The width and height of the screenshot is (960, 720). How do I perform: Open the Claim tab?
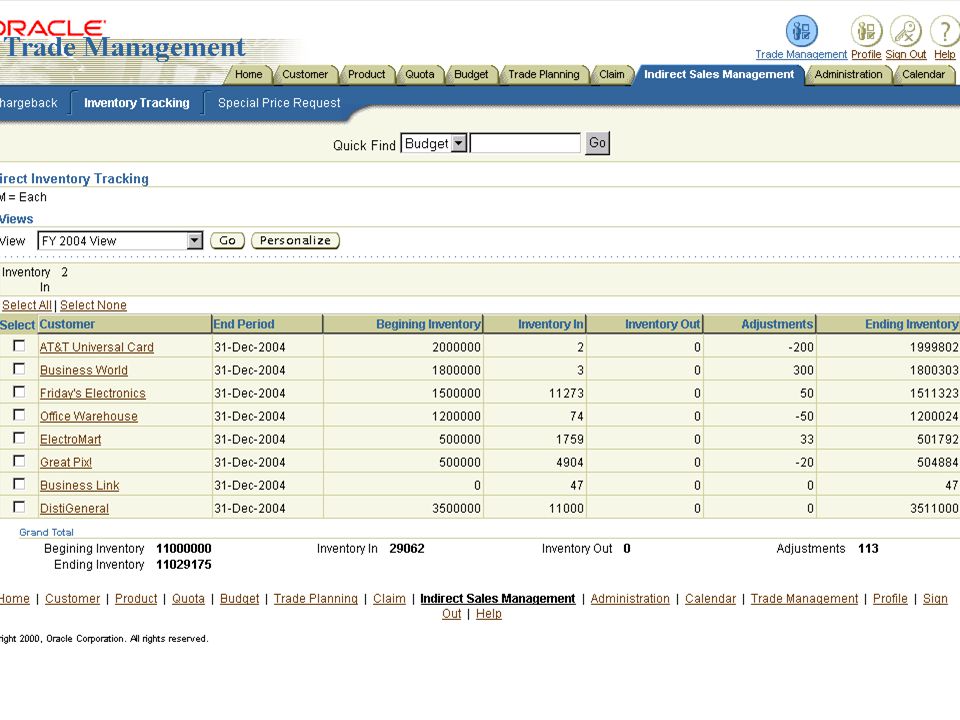coord(612,75)
